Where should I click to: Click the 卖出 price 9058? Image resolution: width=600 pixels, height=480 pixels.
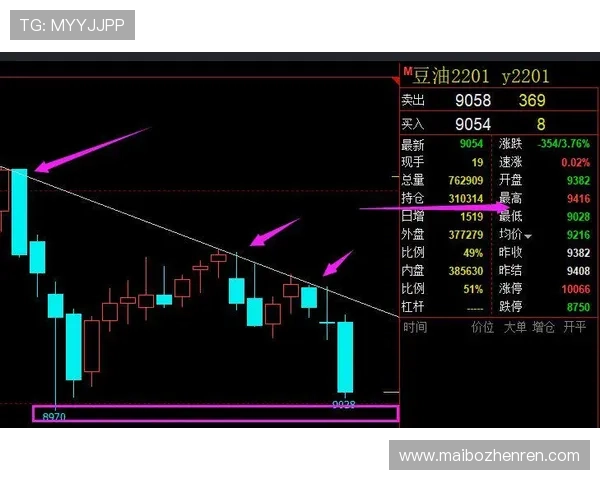(472, 100)
